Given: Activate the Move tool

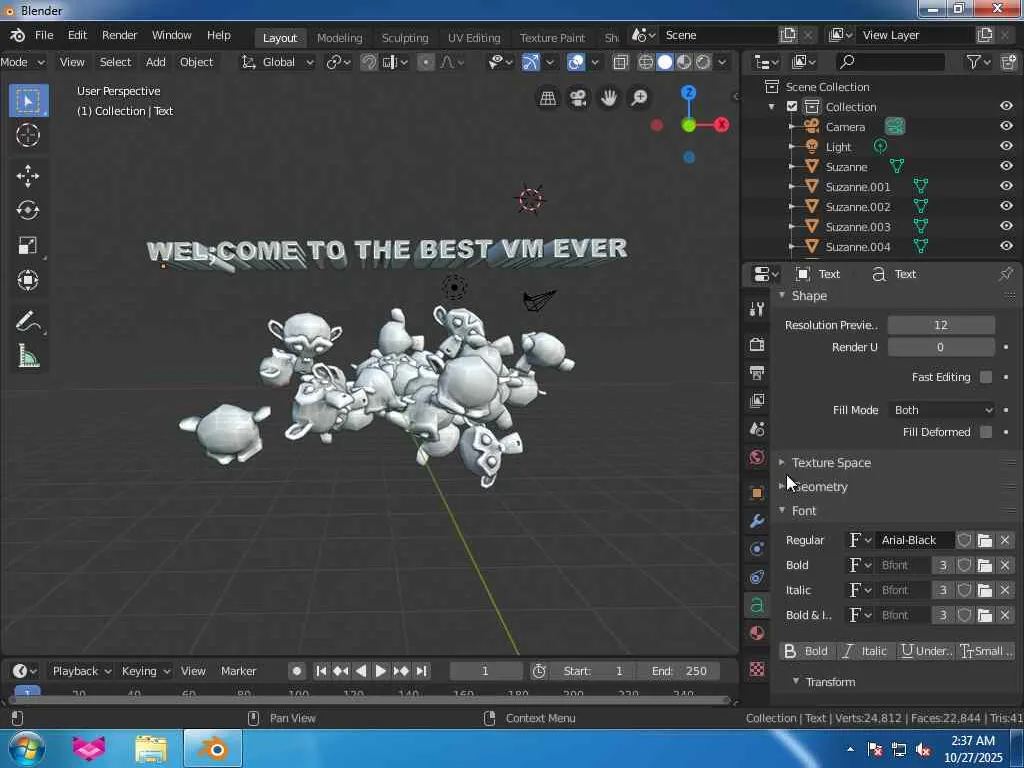Looking at the screenshot, I should [28, 176].
